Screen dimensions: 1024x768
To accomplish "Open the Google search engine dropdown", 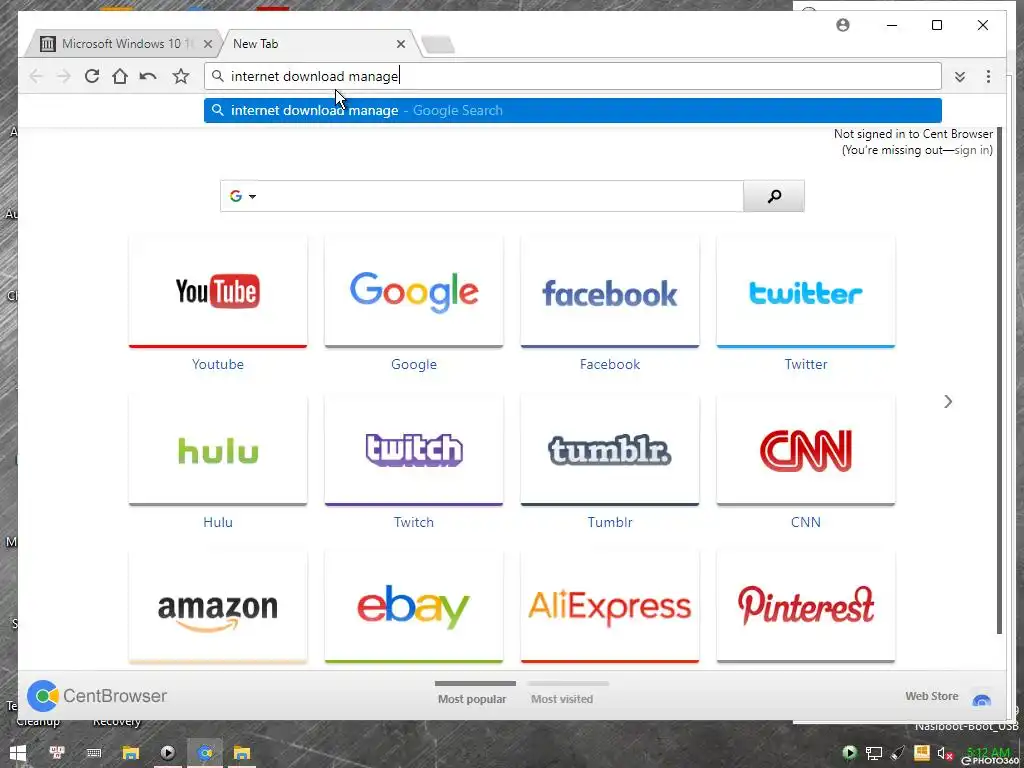I will (242, 196).
